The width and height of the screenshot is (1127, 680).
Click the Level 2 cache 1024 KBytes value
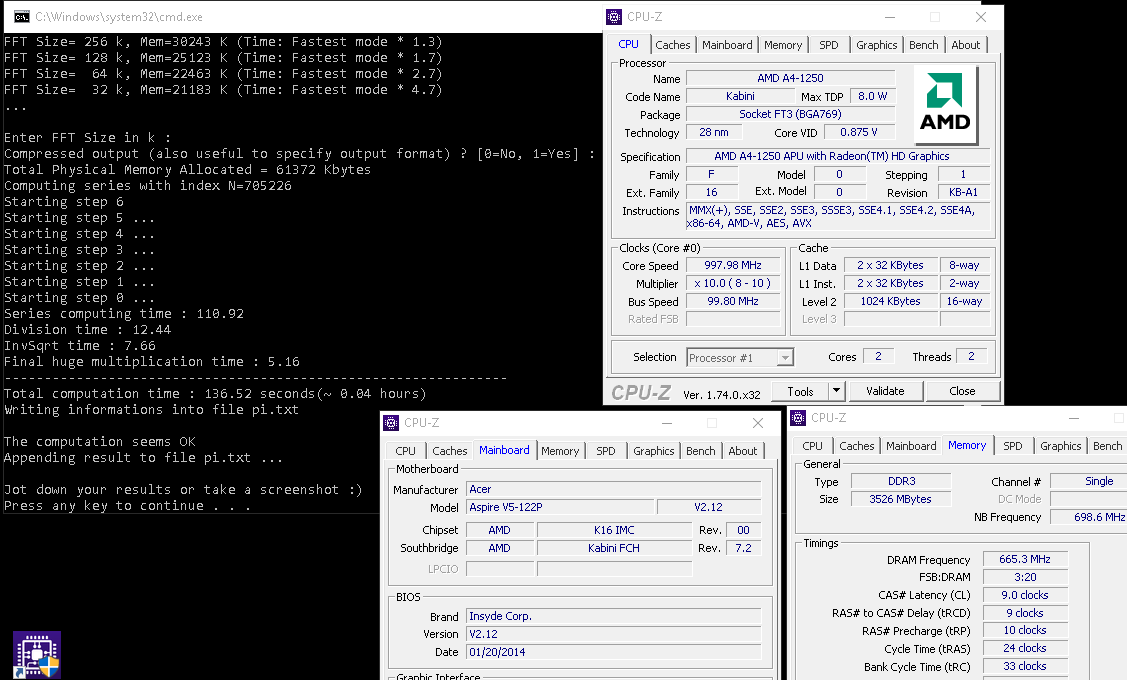point(891,301)
